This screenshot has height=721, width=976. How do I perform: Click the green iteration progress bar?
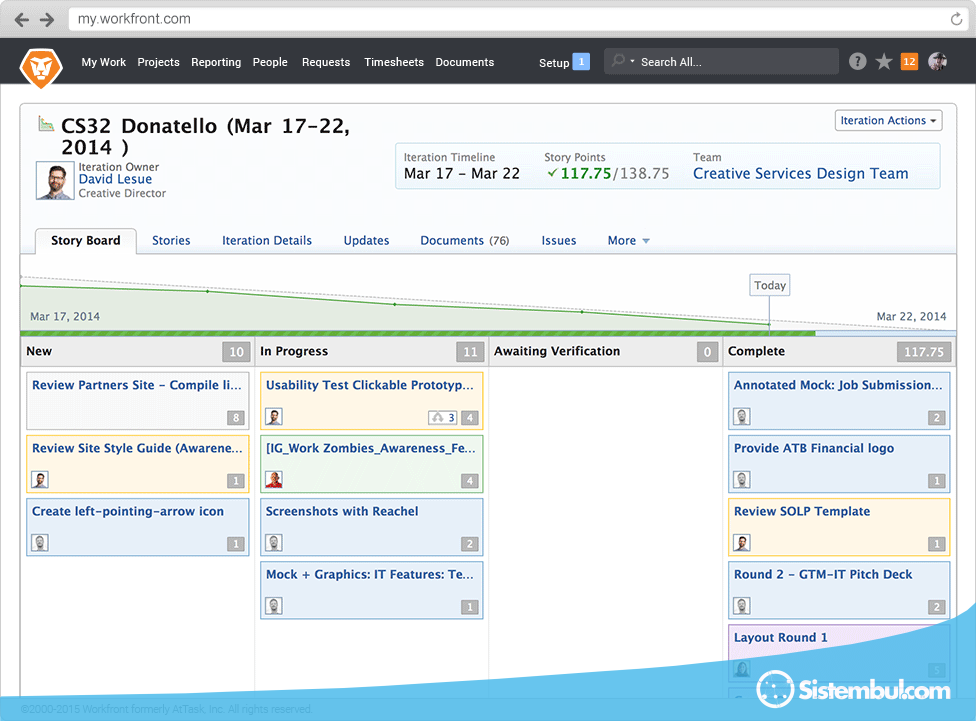coord(418,334)
